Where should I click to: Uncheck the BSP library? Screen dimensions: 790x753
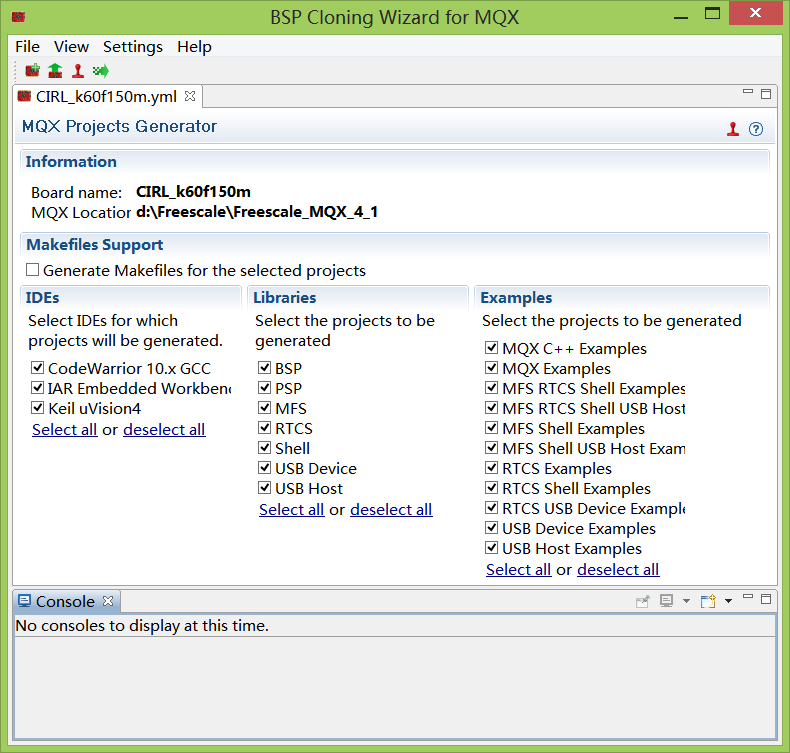tap(265, 368)
